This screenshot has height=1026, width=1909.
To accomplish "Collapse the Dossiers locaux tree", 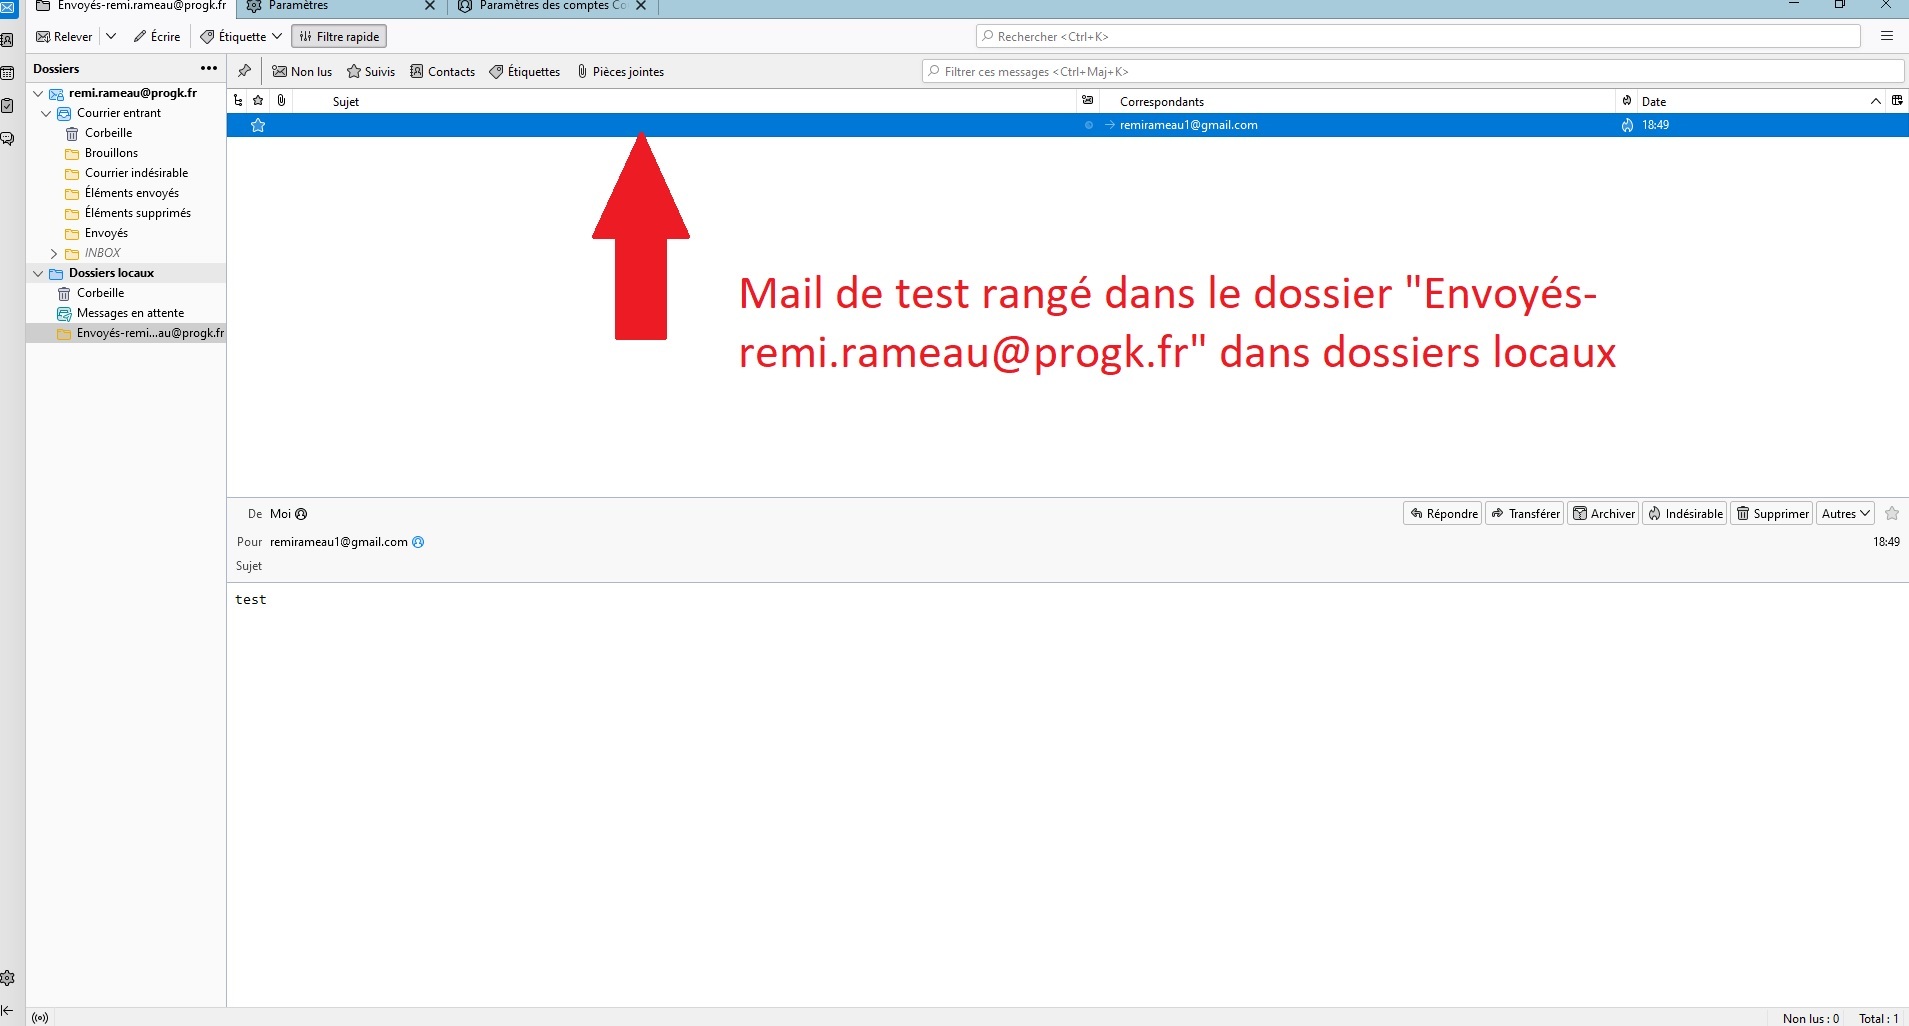I will click(x=38, y=274).
